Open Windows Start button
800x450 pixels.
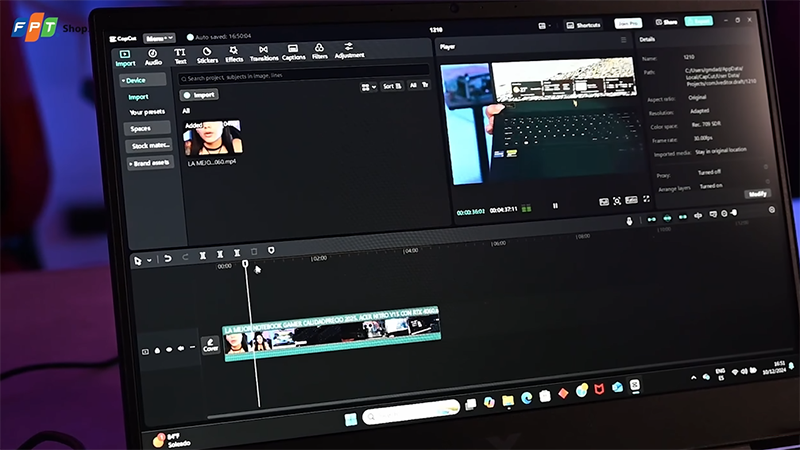[351, 420]
